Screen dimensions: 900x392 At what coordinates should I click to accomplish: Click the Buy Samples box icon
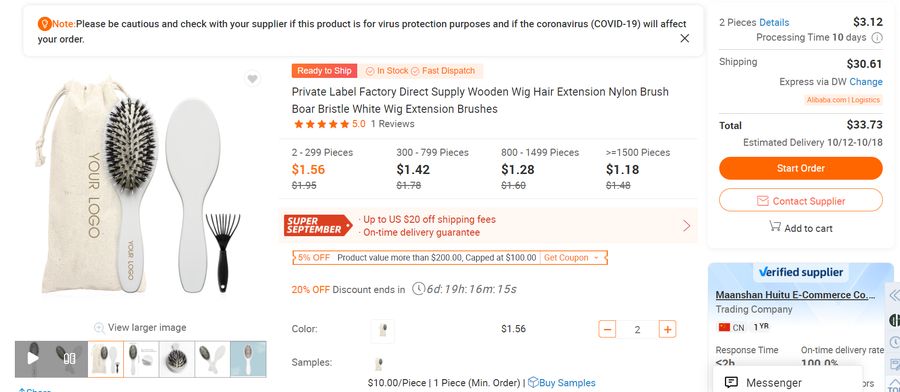[x=533, y=382]
